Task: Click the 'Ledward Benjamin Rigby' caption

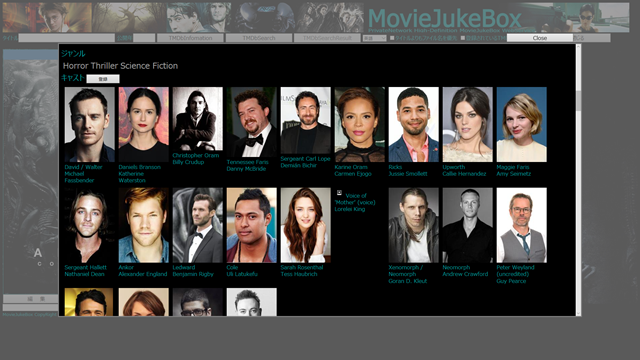Action: 193,271
